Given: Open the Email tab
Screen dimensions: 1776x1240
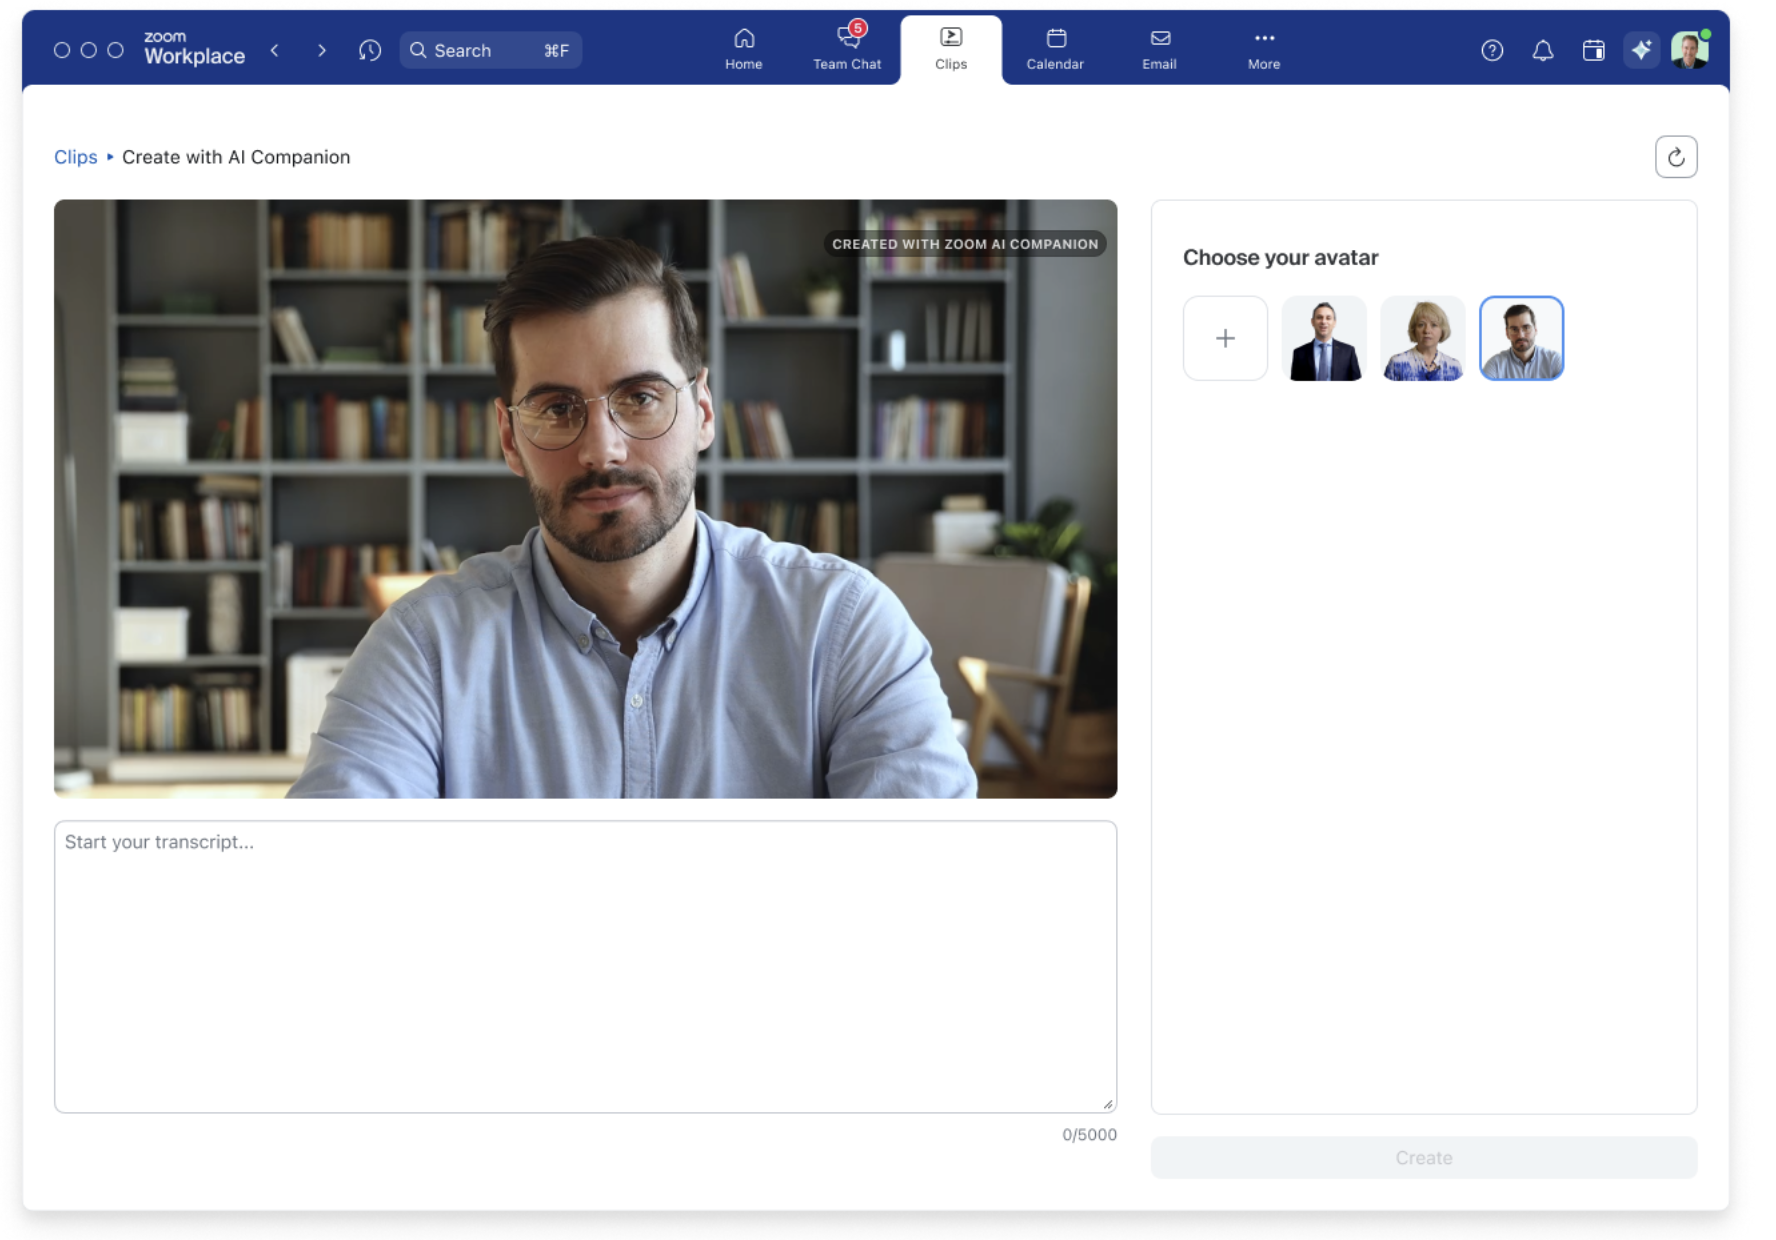Looking at the screenshot, I should pos(1159,49).
